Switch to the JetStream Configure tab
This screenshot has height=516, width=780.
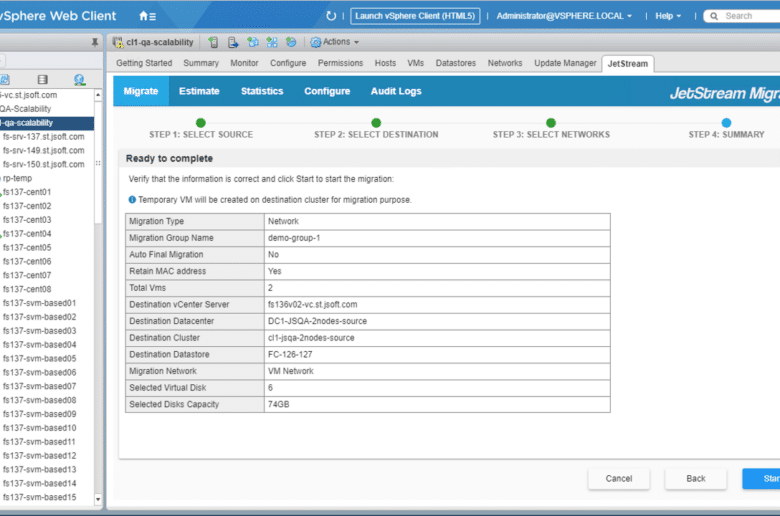pos(327,91)
